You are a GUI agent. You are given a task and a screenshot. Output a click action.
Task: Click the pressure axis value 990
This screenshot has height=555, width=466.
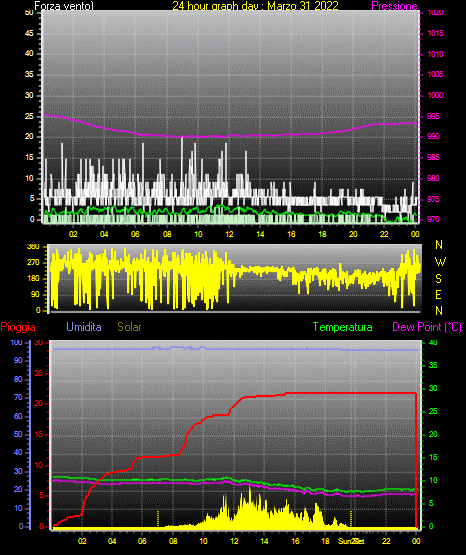click(x=433, y=136)
